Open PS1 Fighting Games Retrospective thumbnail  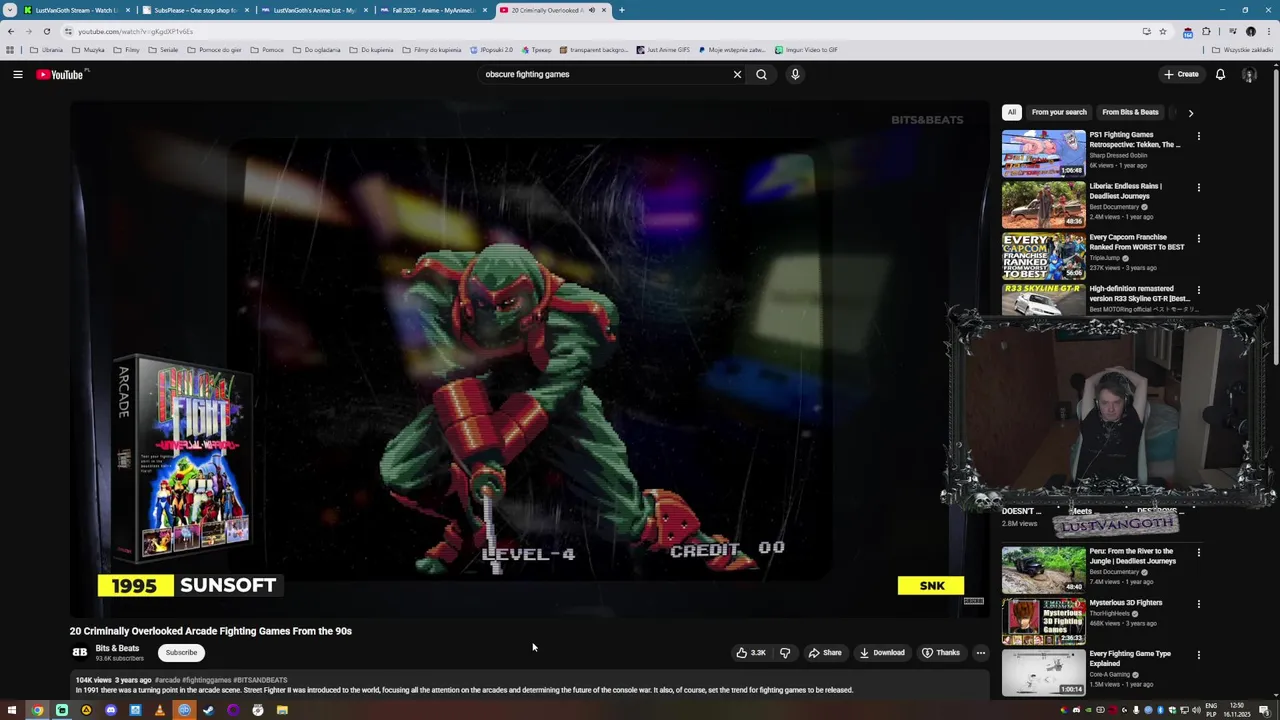coord(1043,152)
